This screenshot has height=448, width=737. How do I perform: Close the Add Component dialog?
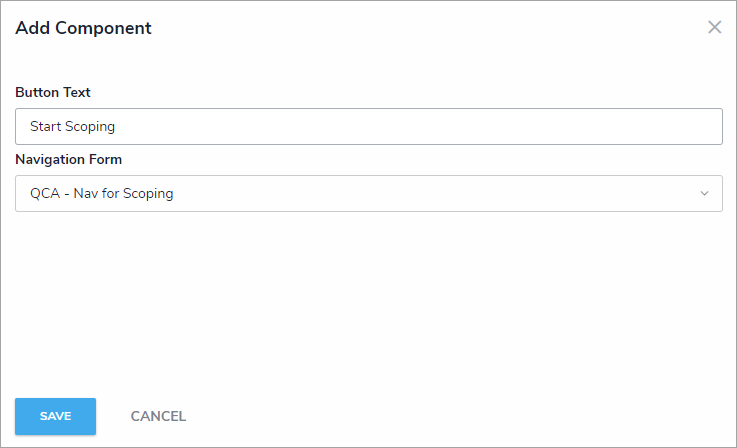pyautogui.click(x=714, y=28)
